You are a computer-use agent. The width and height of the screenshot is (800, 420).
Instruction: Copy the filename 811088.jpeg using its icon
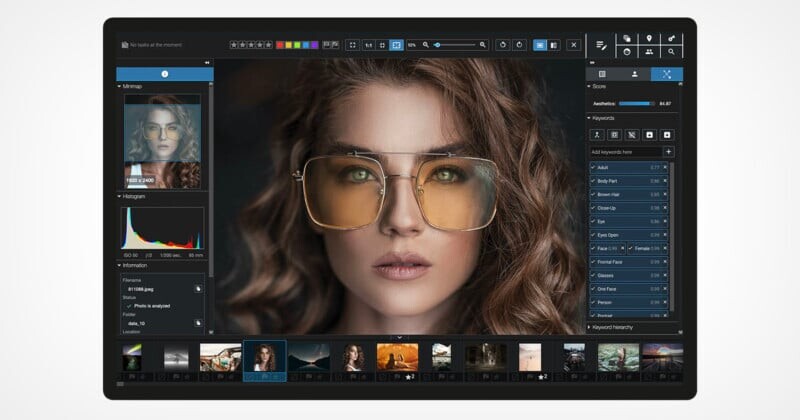tap(198, 288)
